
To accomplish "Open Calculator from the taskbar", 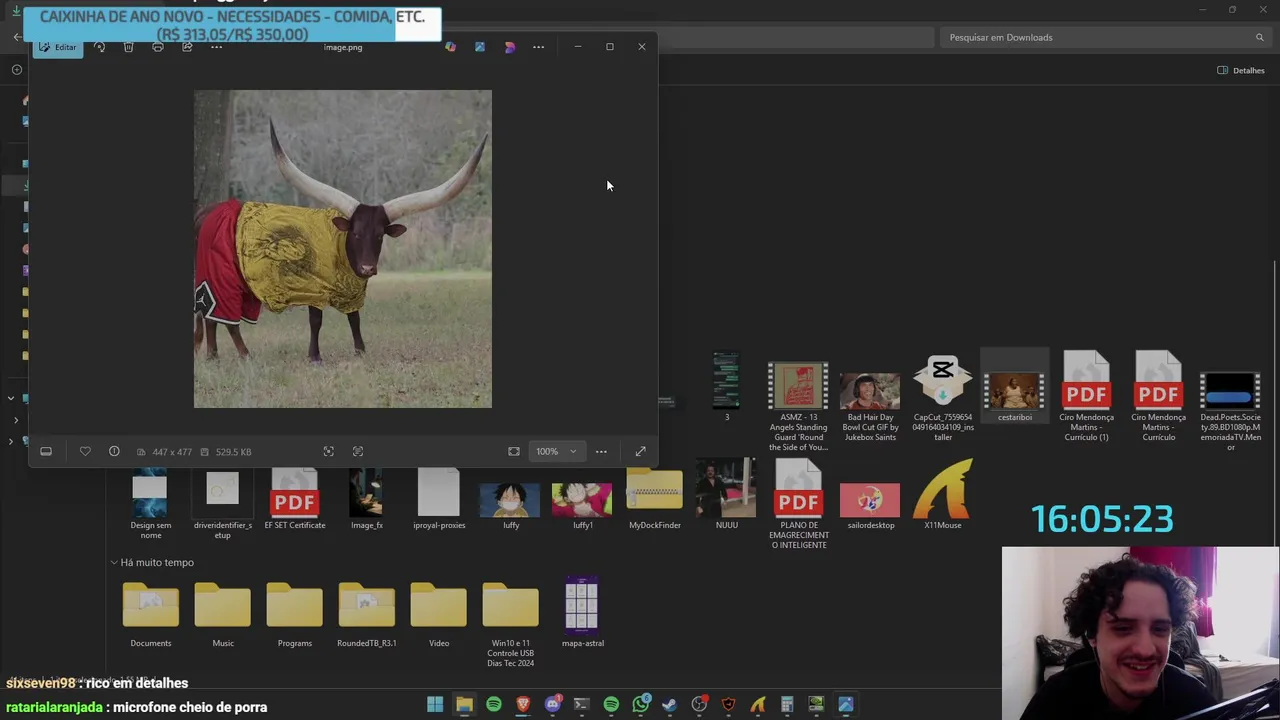I will pos(787,704).
